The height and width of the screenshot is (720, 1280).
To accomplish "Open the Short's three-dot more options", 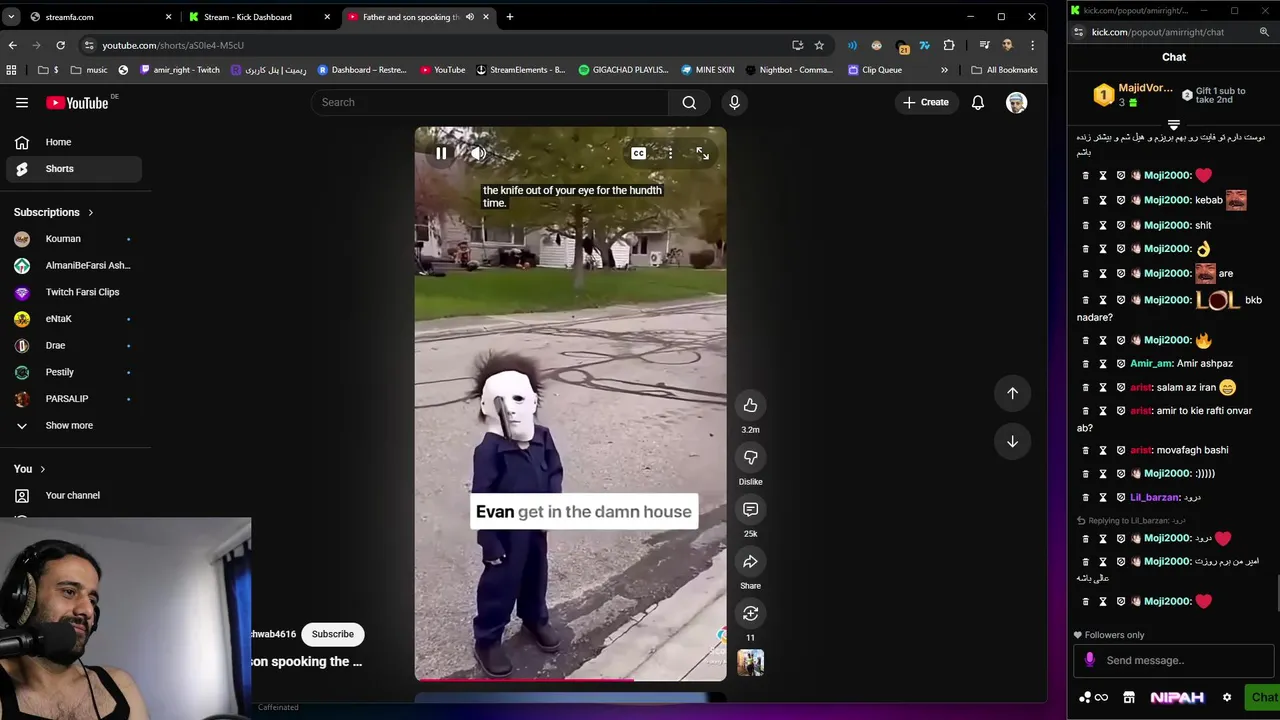I will pyautogui.click(x=670, y=153).
